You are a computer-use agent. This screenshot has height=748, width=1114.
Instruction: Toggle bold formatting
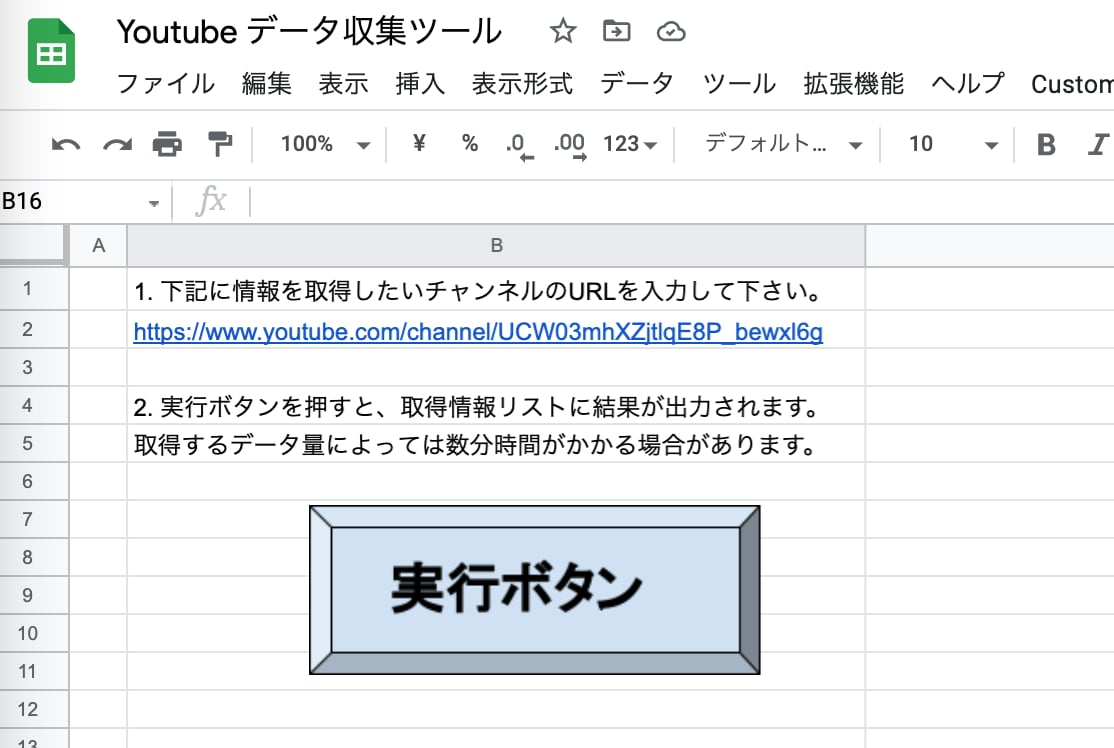point(1046,144)
